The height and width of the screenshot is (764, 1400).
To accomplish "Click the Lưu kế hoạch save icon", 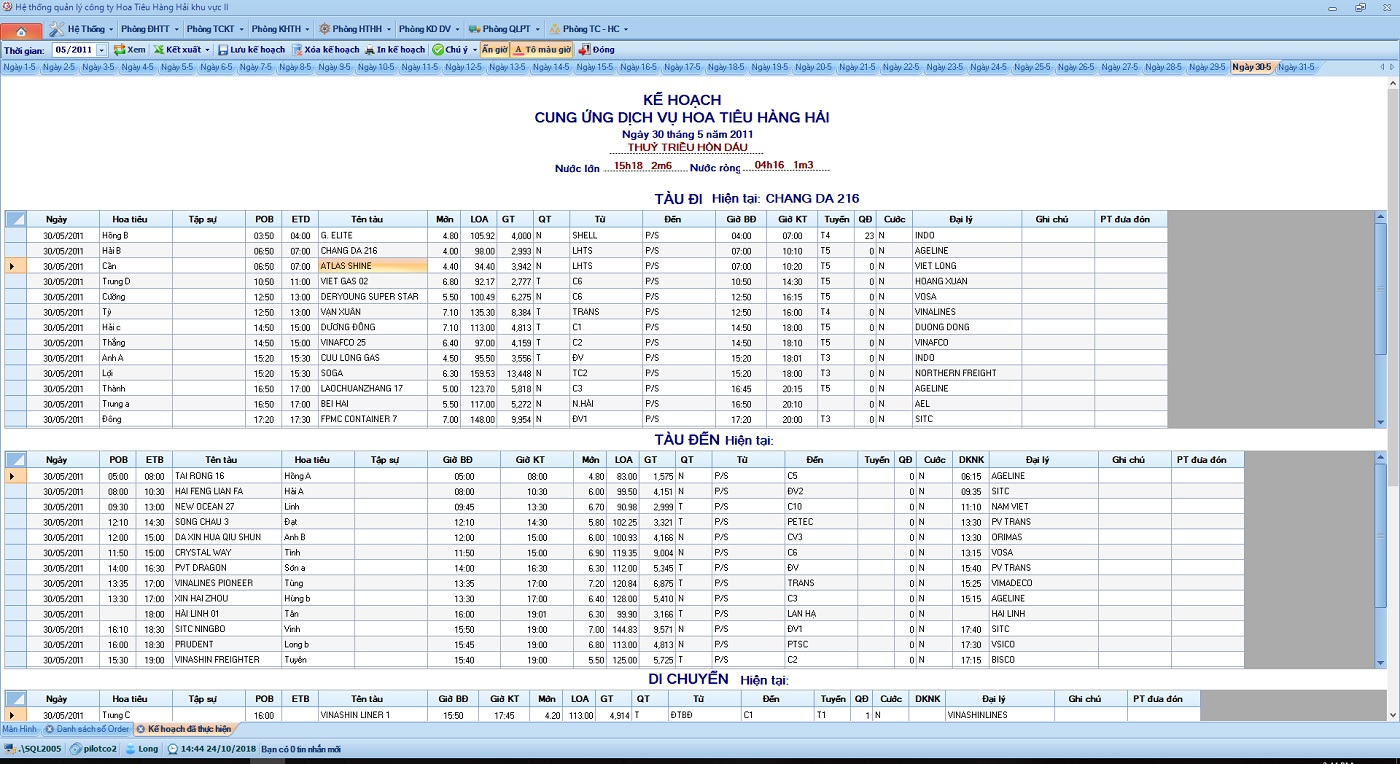I will pyautogui.click(x=223, y=49).
